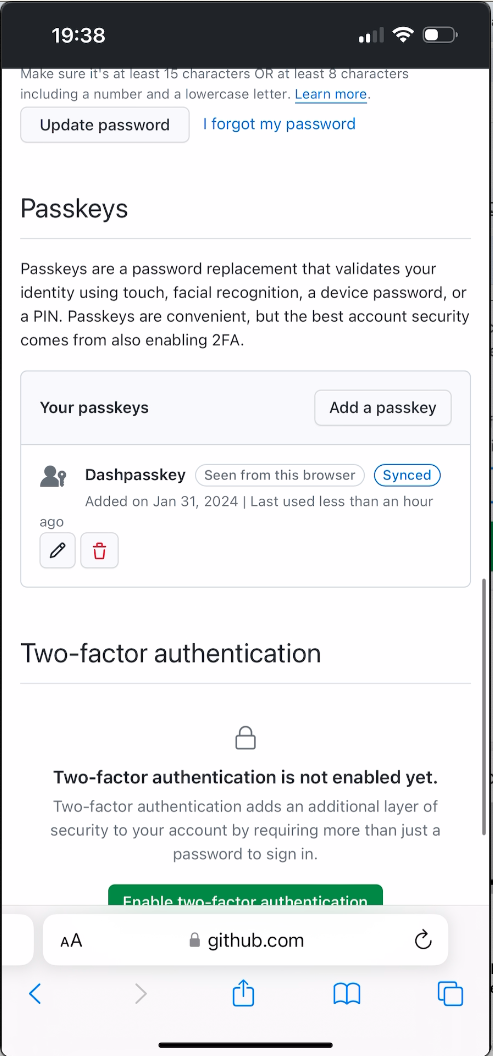
Task: Tap the lock icon above two-factor message
Action: point(245,738)
